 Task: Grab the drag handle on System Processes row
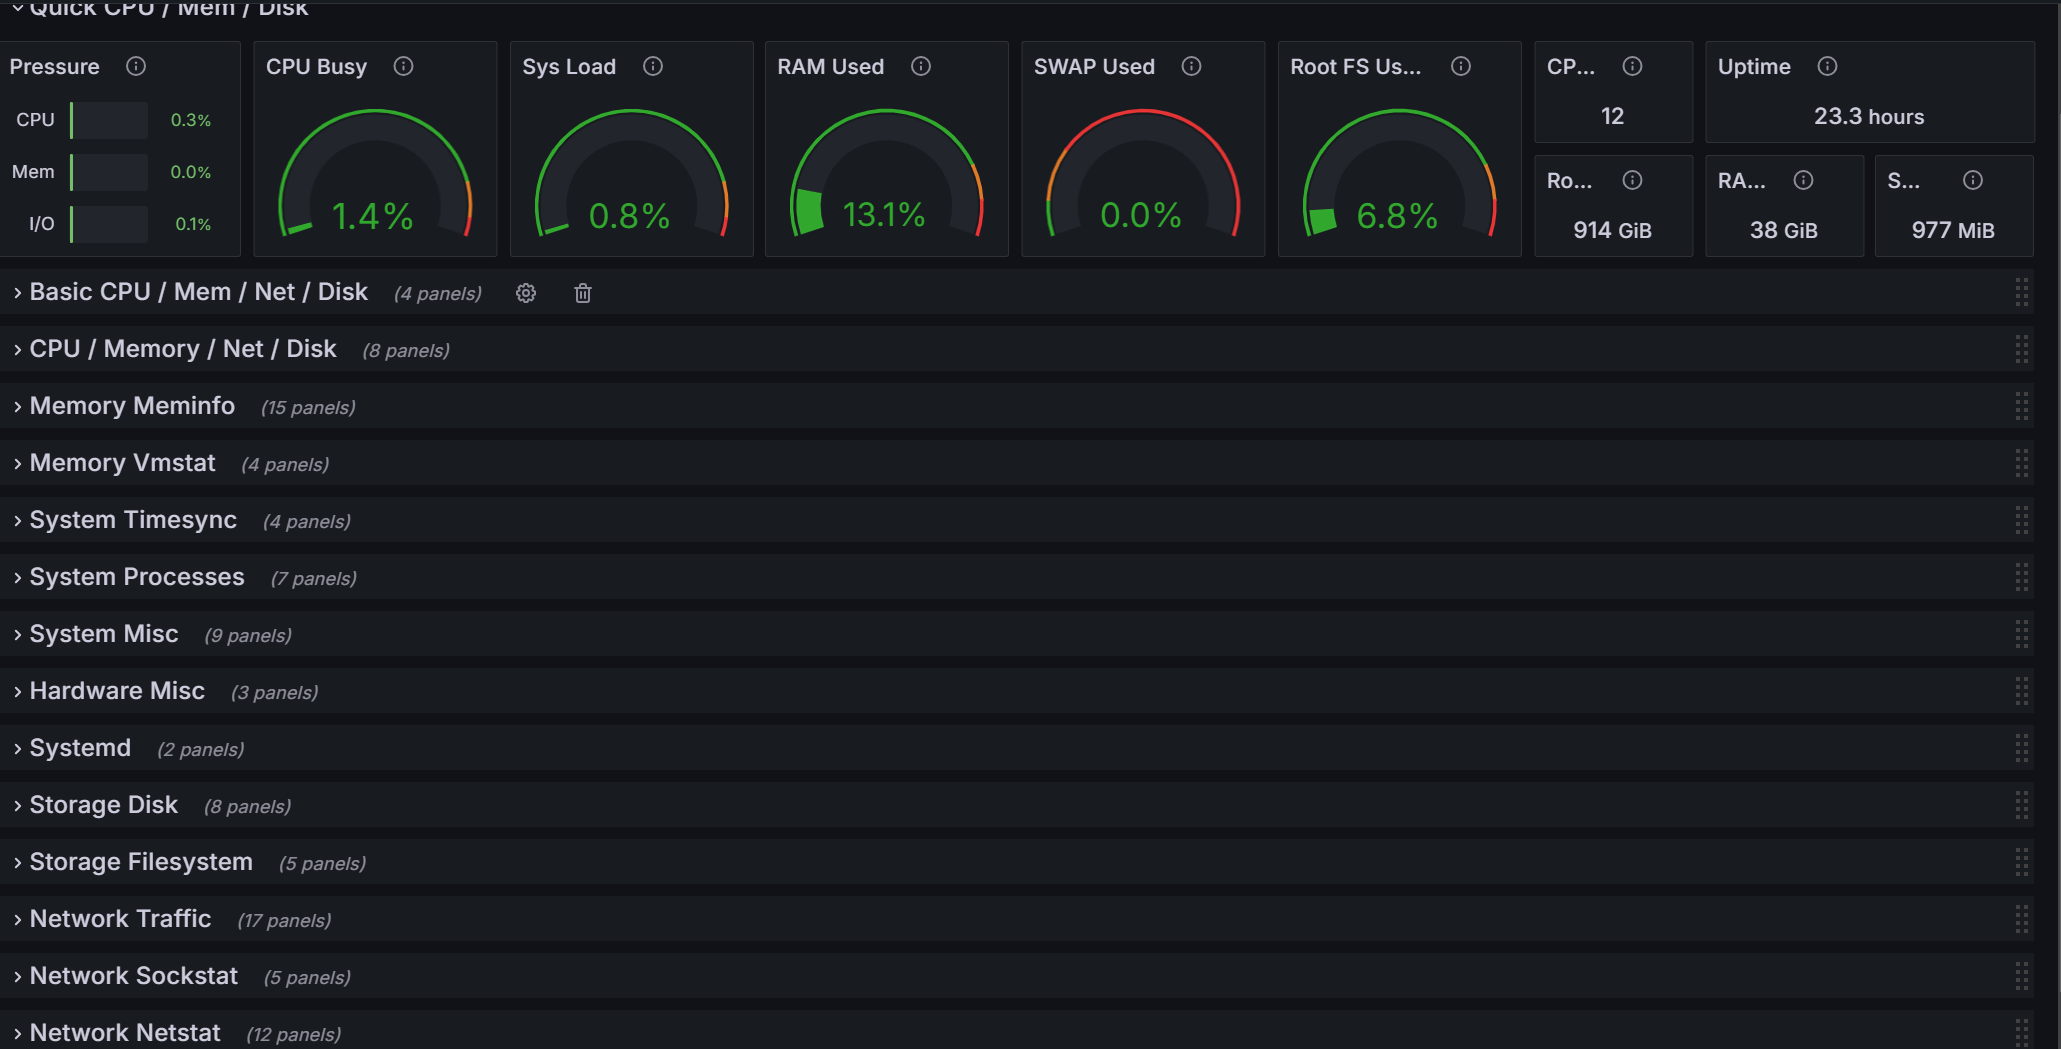pyautogui.click(x=2021, y=577)
